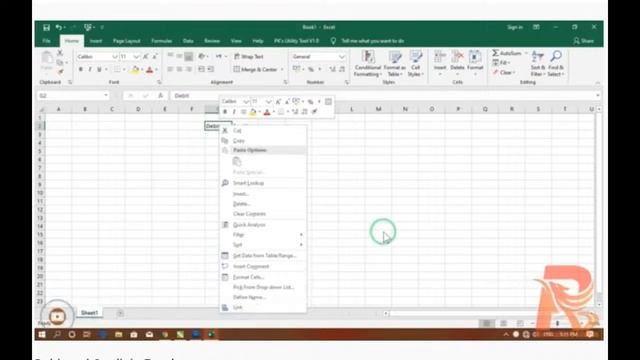Toggle Italic in ribbon Font group
This screenshot has height=360, width=640.
90,70
